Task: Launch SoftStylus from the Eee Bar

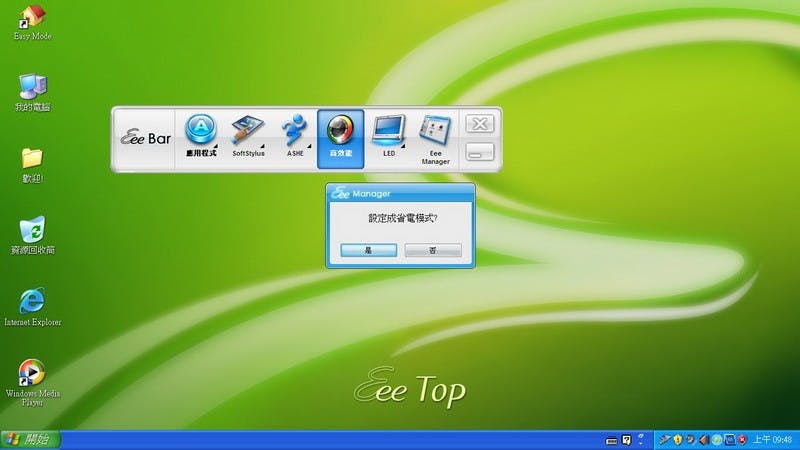Action: (248, 136)
